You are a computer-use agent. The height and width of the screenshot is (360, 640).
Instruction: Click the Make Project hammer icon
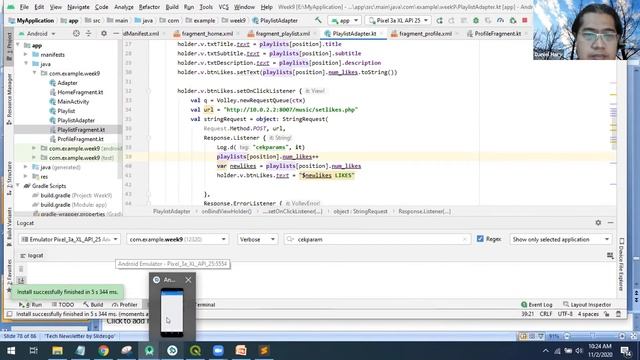coord(318,20)
